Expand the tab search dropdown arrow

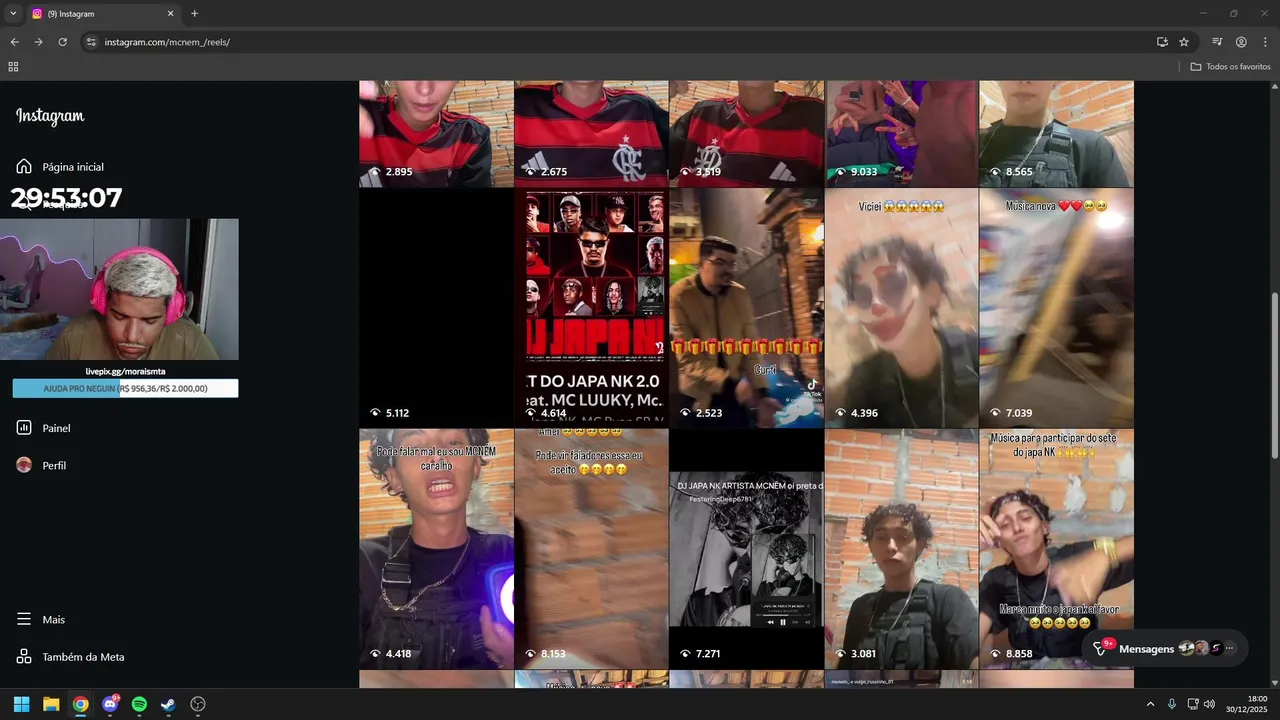point(13,14)
